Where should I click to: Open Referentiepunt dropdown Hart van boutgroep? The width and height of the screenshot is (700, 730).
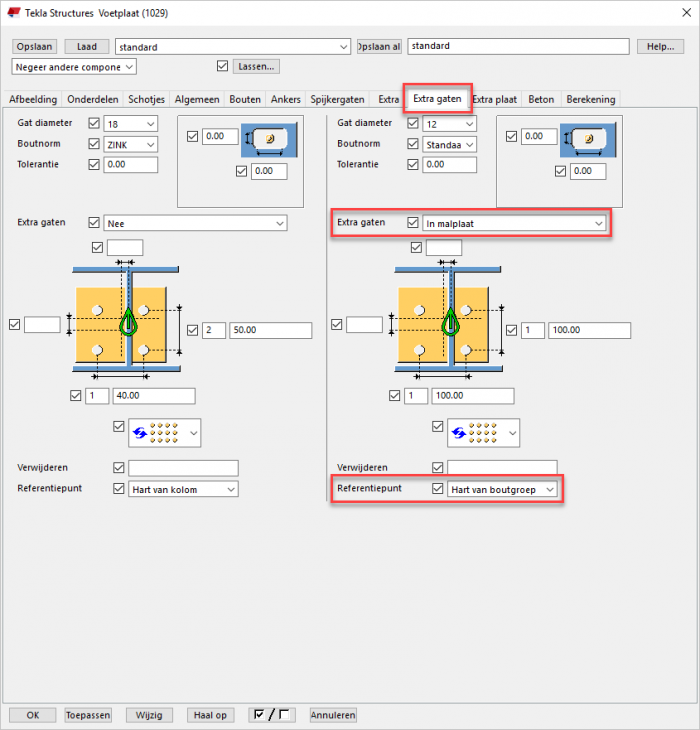[502, 489]
